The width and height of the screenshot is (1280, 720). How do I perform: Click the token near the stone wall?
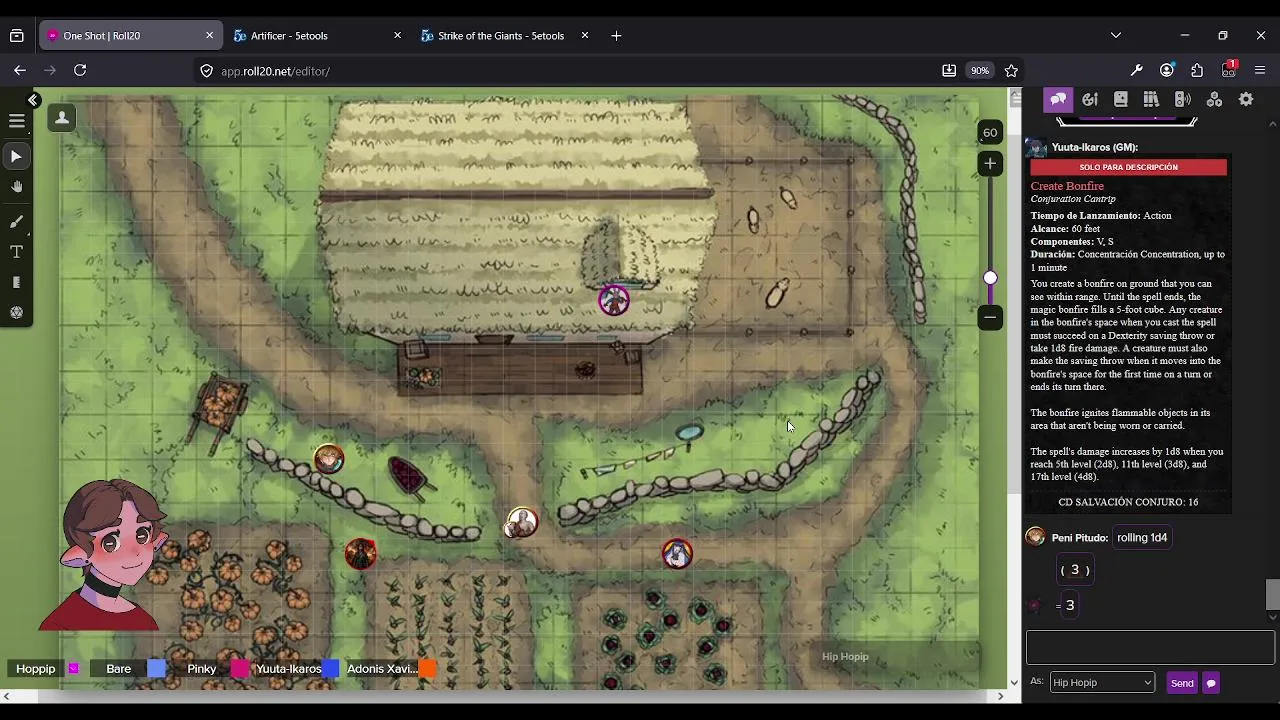point(329,459)
